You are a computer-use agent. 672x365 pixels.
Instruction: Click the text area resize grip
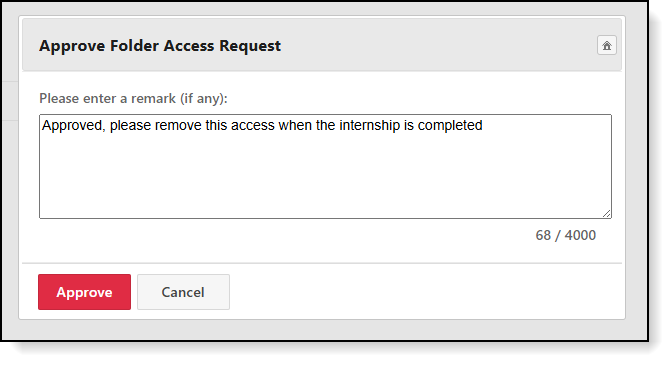(x=606, y=214)
